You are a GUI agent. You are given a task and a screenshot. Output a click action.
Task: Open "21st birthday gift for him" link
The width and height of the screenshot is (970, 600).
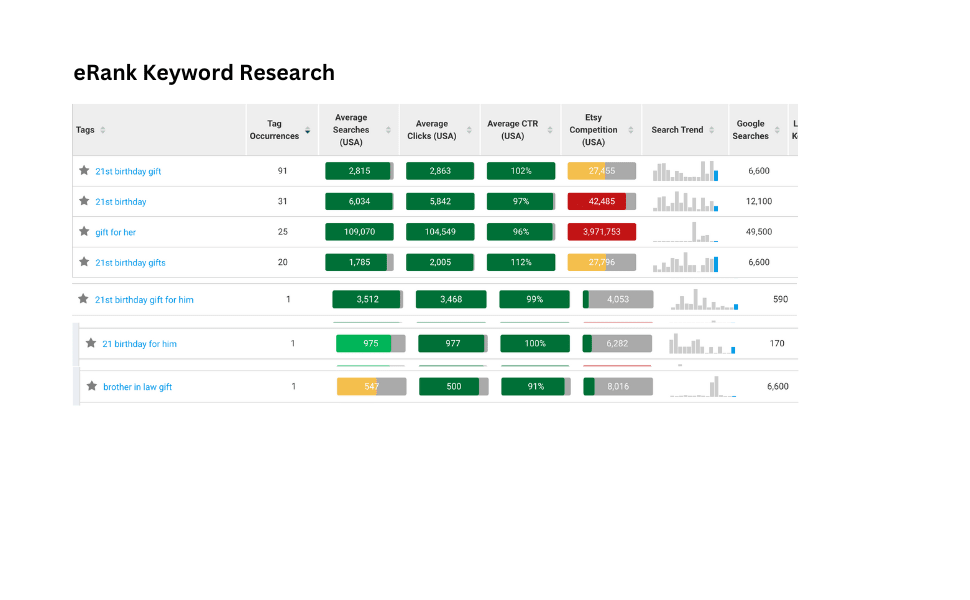pyautogui.click(x=144, y=299)
